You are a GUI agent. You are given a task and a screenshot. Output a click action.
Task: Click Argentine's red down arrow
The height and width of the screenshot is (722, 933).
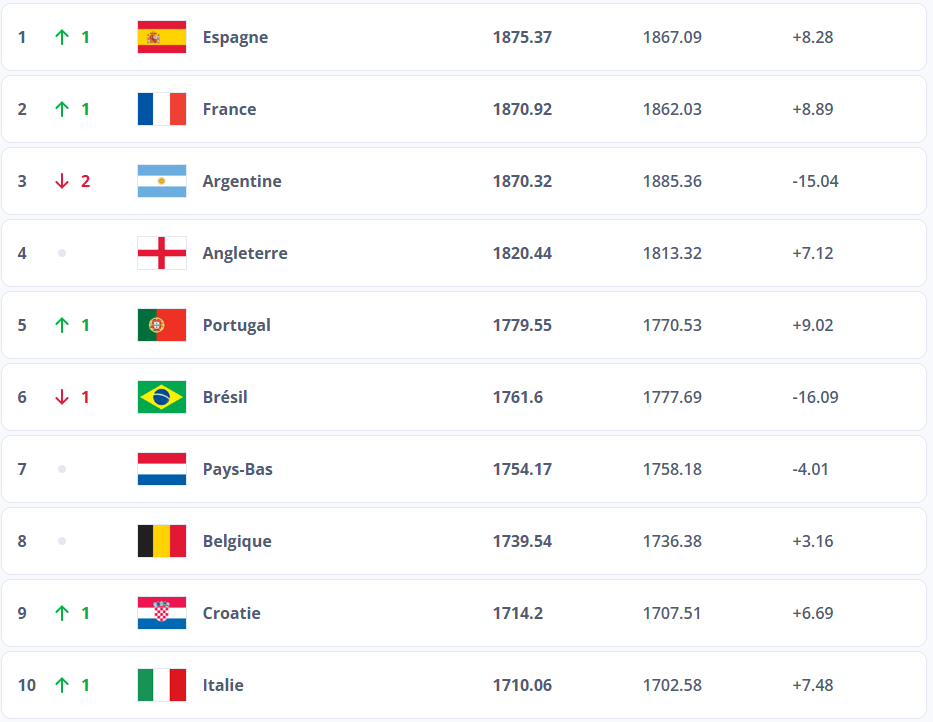point(62,181)
